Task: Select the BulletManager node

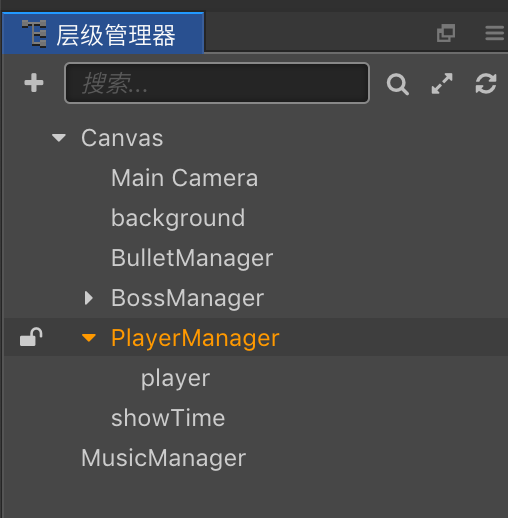Action: tap(192, 258)
